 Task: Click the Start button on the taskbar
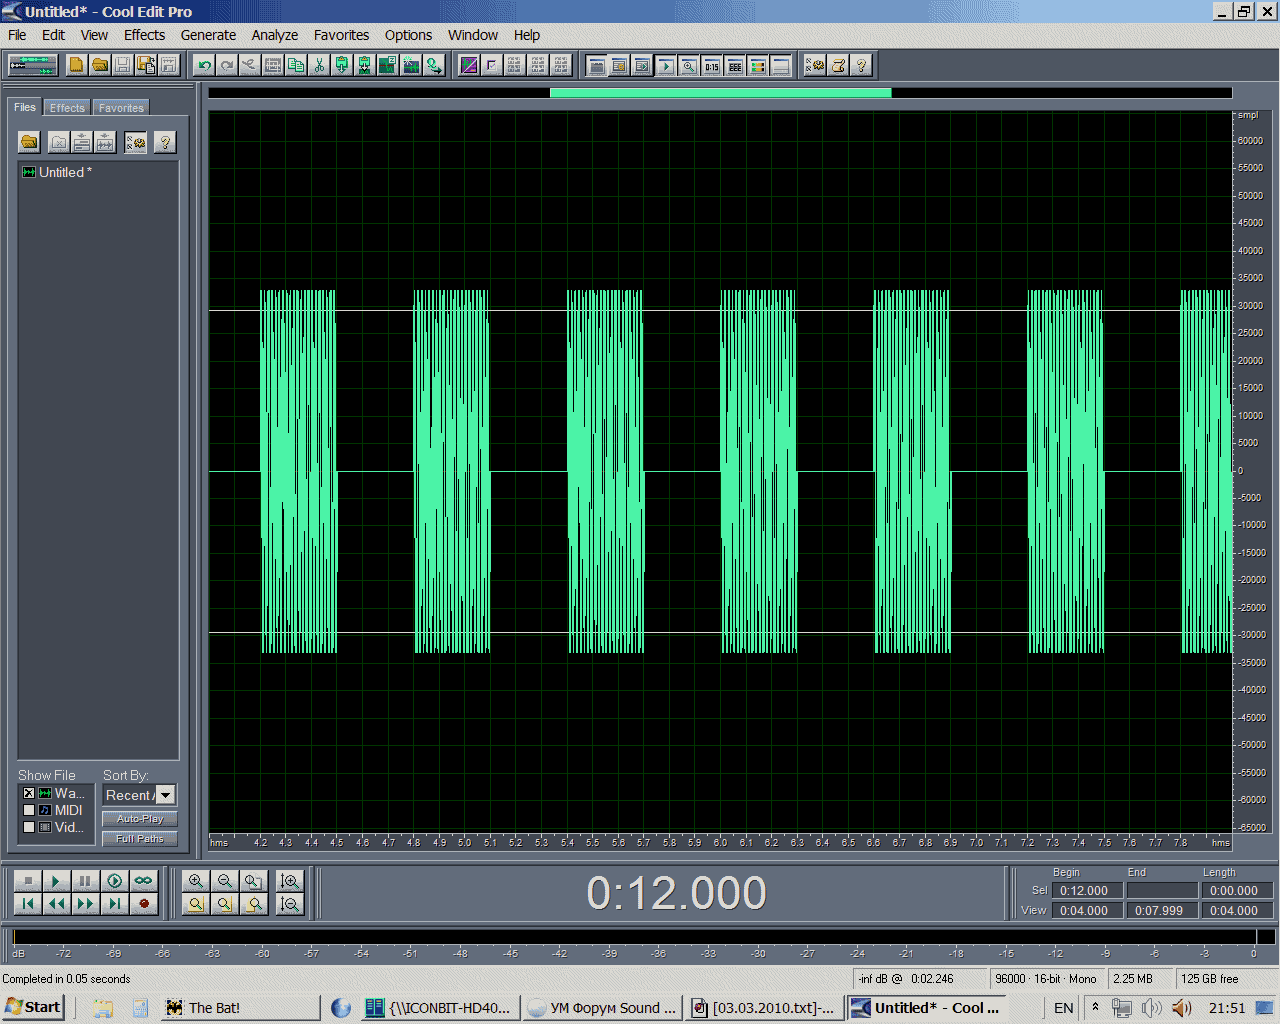33,1007
